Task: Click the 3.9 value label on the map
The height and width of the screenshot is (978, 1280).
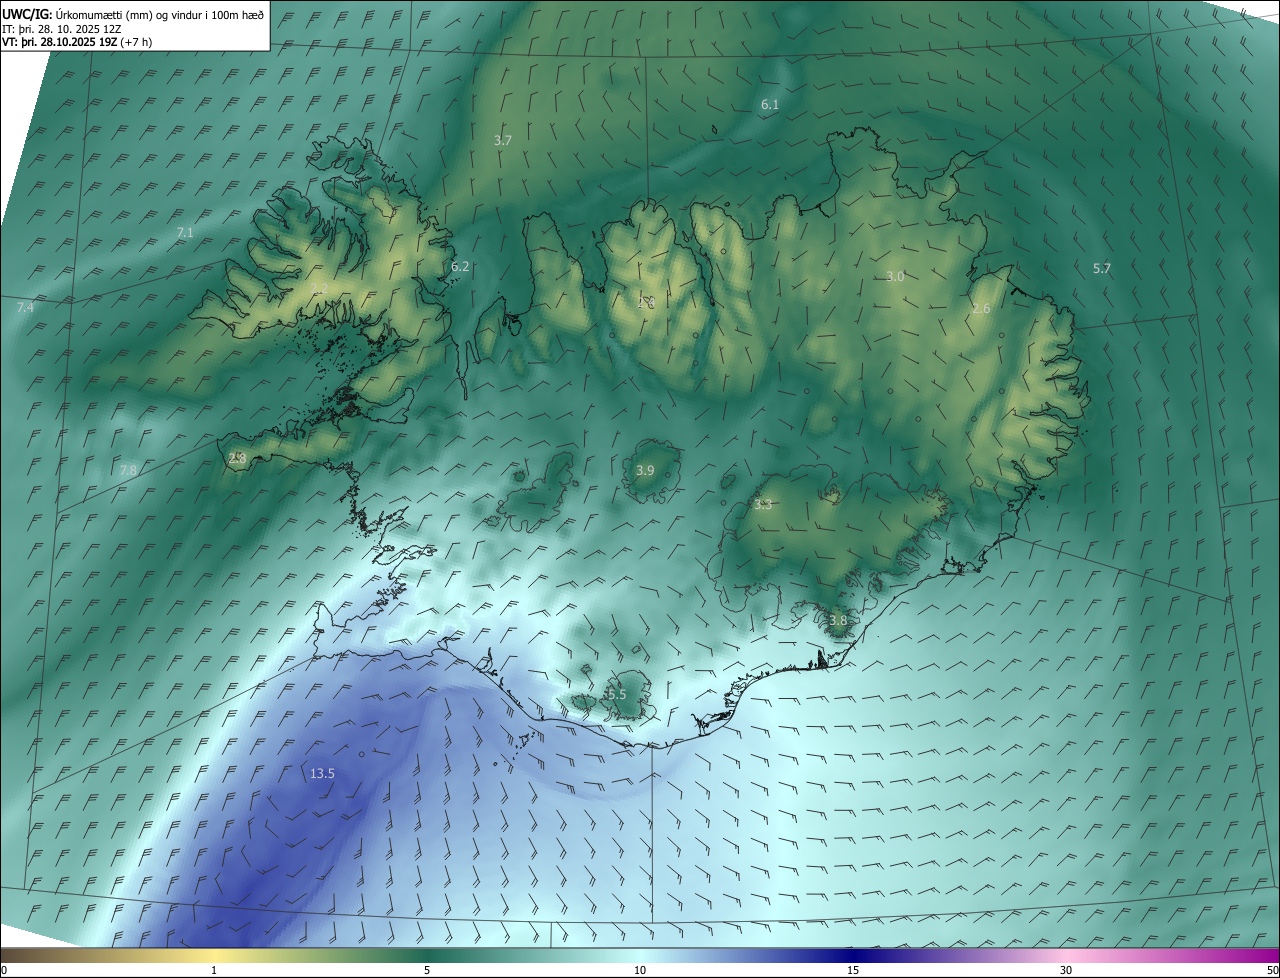Action: 645,471
